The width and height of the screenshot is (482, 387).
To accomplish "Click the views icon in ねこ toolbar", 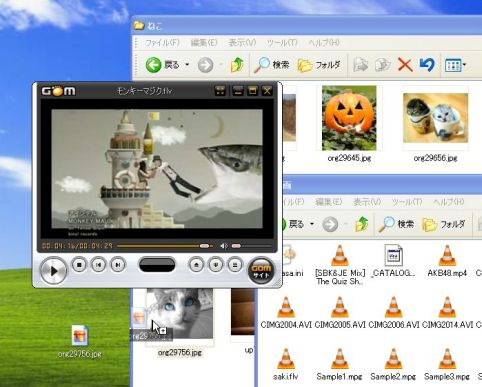I will (453, 65).
